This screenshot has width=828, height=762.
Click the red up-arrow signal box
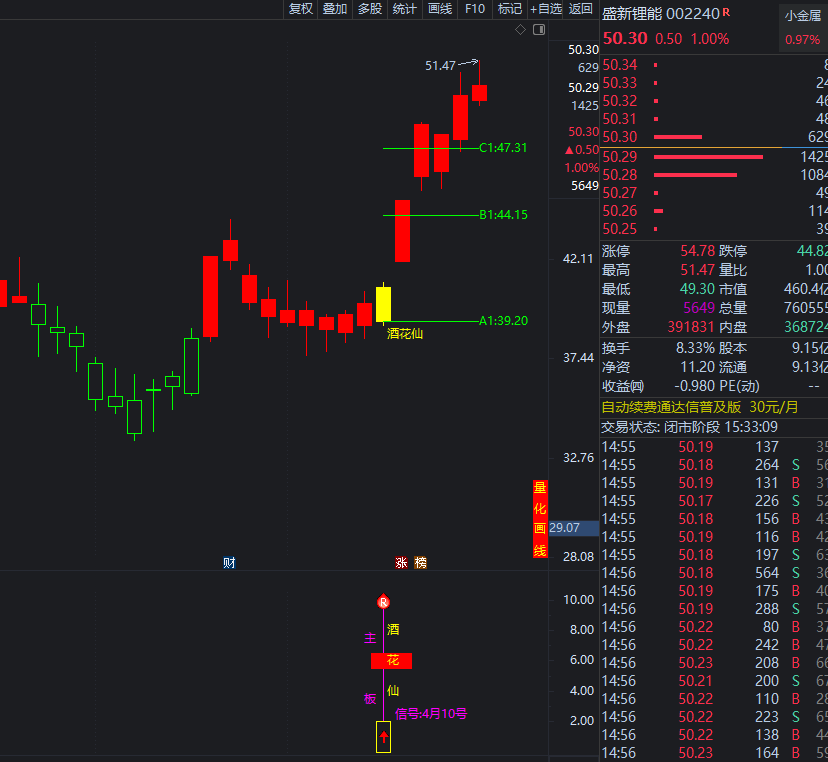click(x=383, y=736)
